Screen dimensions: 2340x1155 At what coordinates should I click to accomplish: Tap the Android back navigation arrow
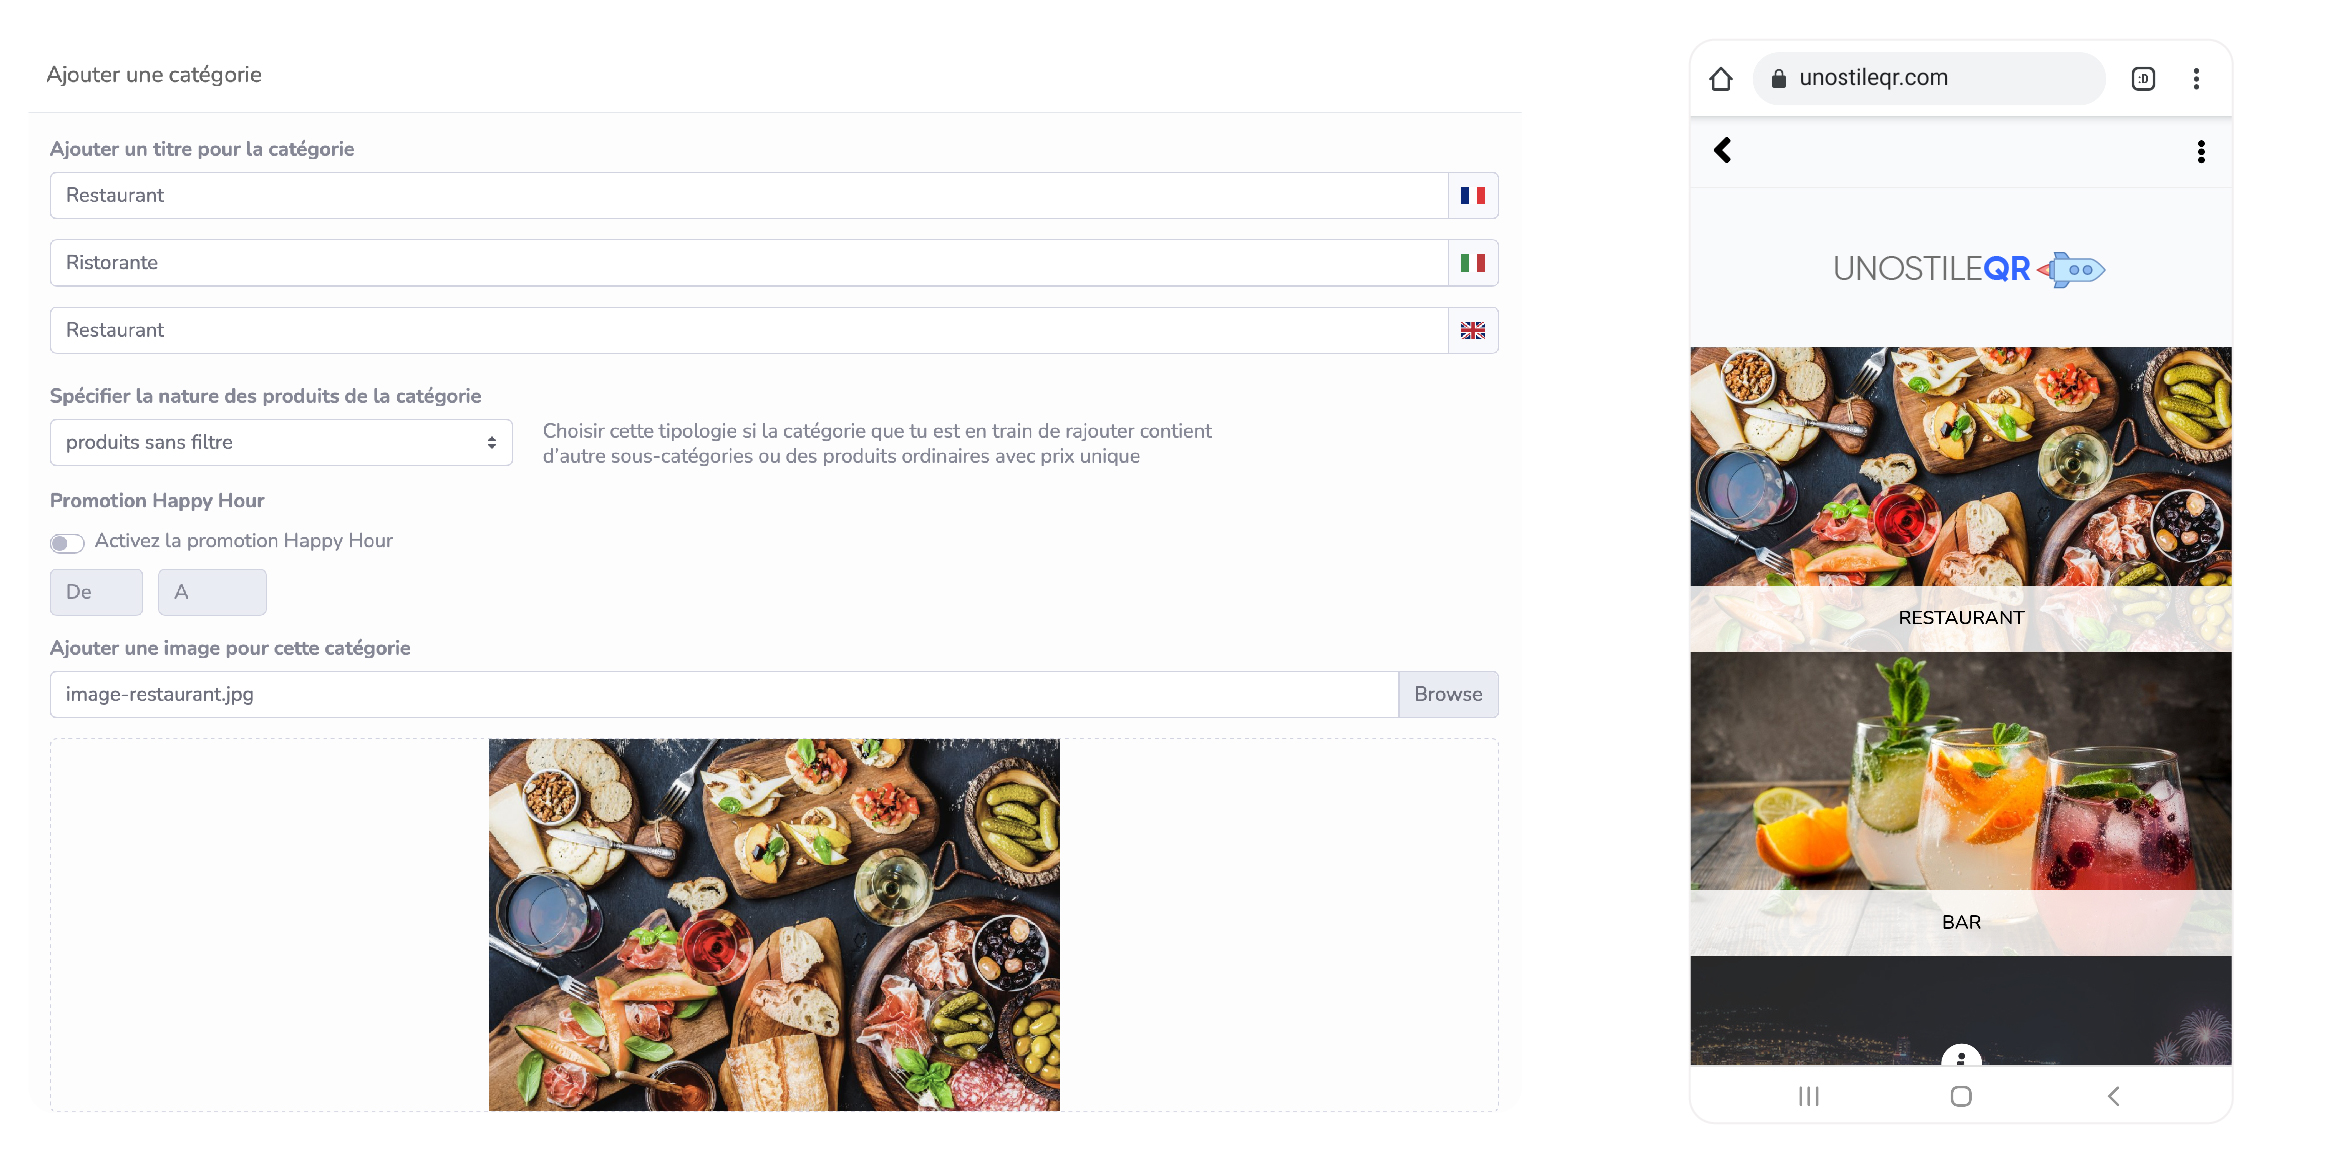[2113, 1096]
